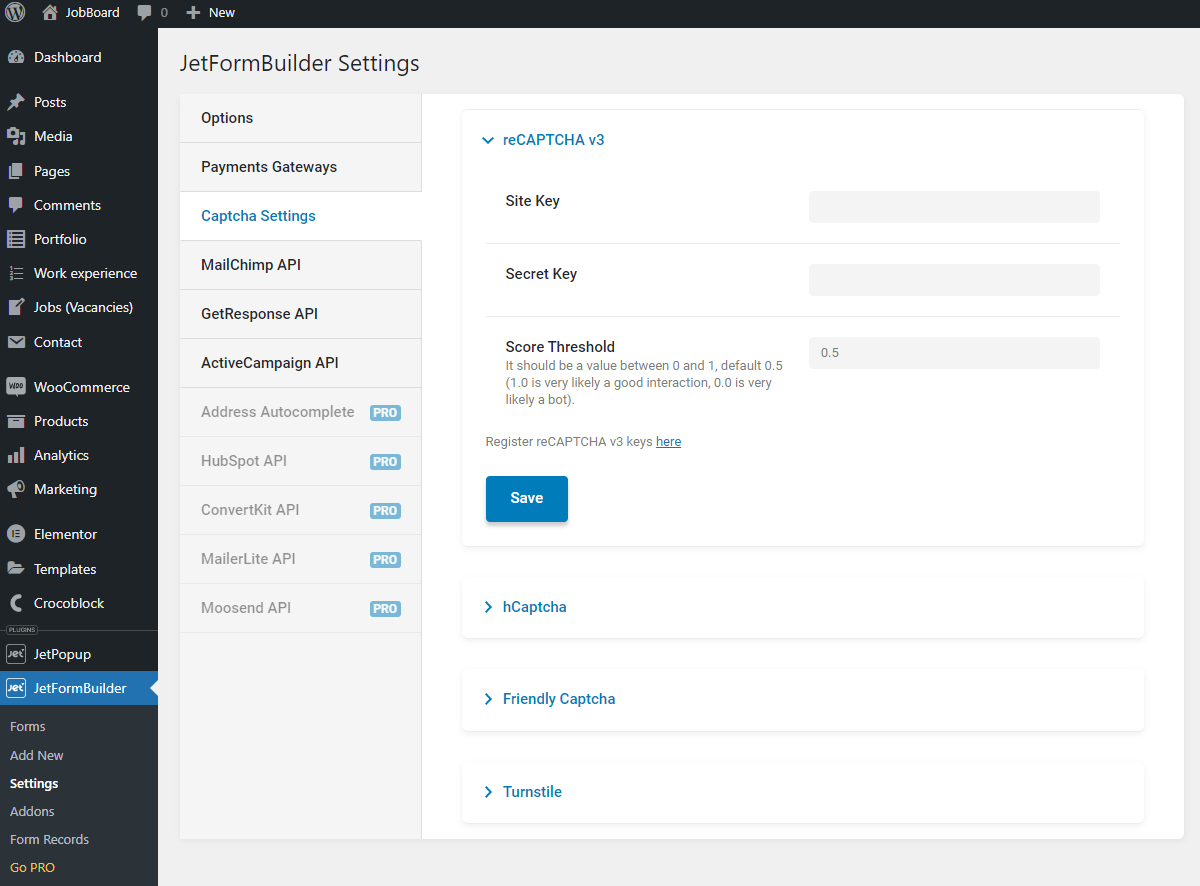Follow the 'here' reCAPTCHA registration link

pos(668,441)
